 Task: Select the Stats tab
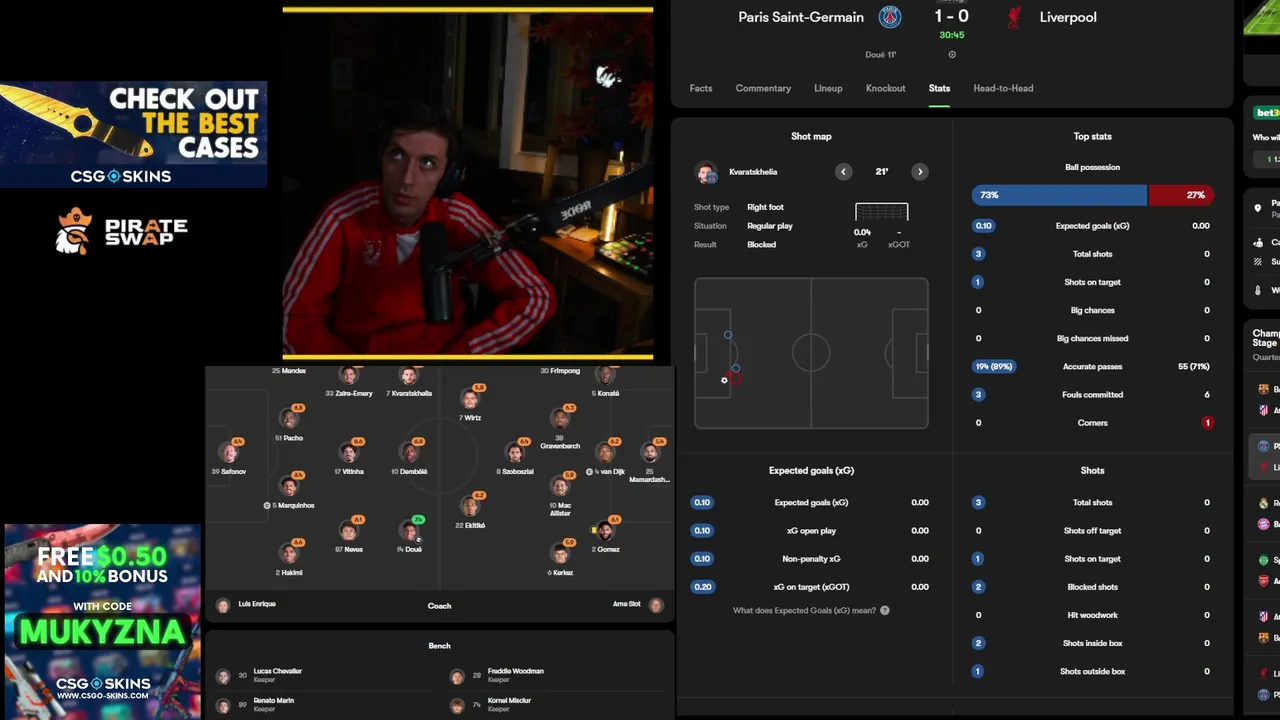tap(939, 88)
